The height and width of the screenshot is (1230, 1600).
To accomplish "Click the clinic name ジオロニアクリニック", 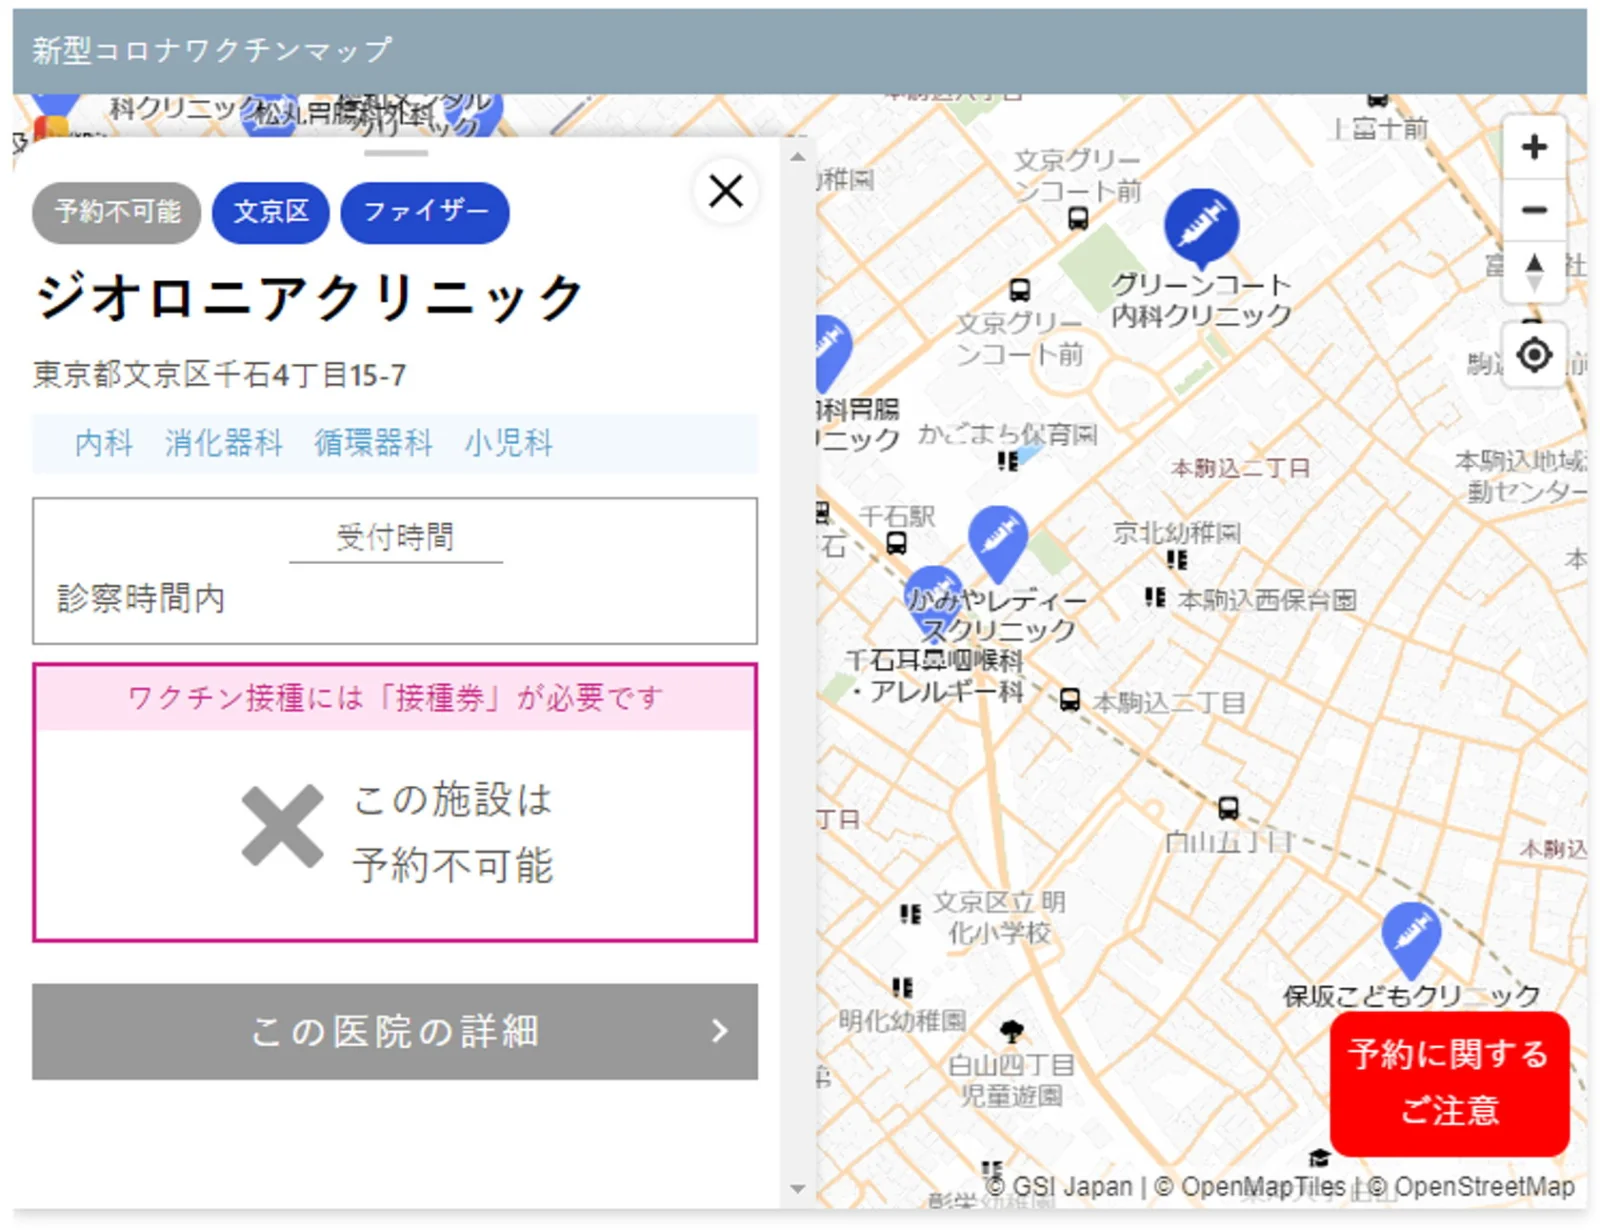I will pos(310,298).
